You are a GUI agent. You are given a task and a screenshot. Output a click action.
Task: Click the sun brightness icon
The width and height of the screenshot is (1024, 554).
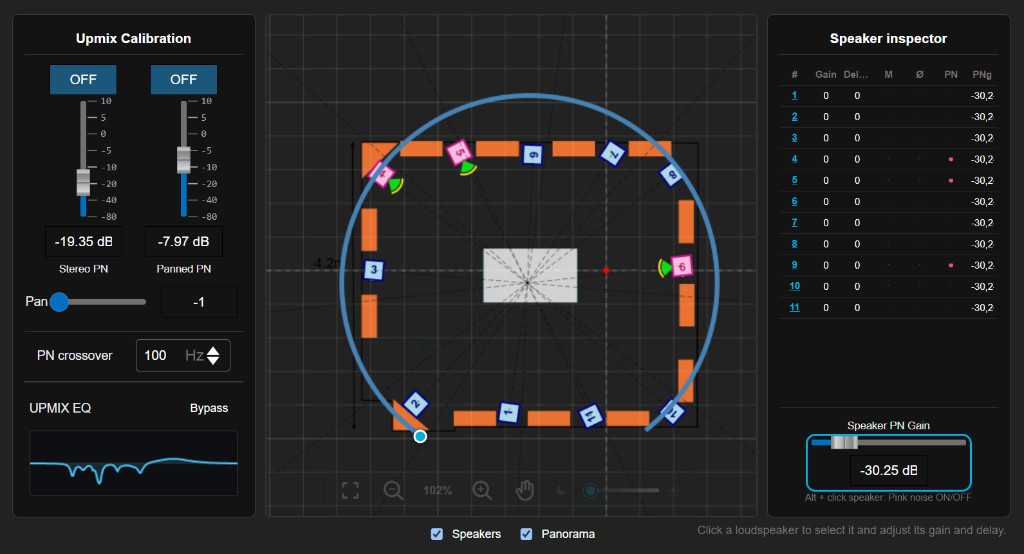(x=673, y=490)
